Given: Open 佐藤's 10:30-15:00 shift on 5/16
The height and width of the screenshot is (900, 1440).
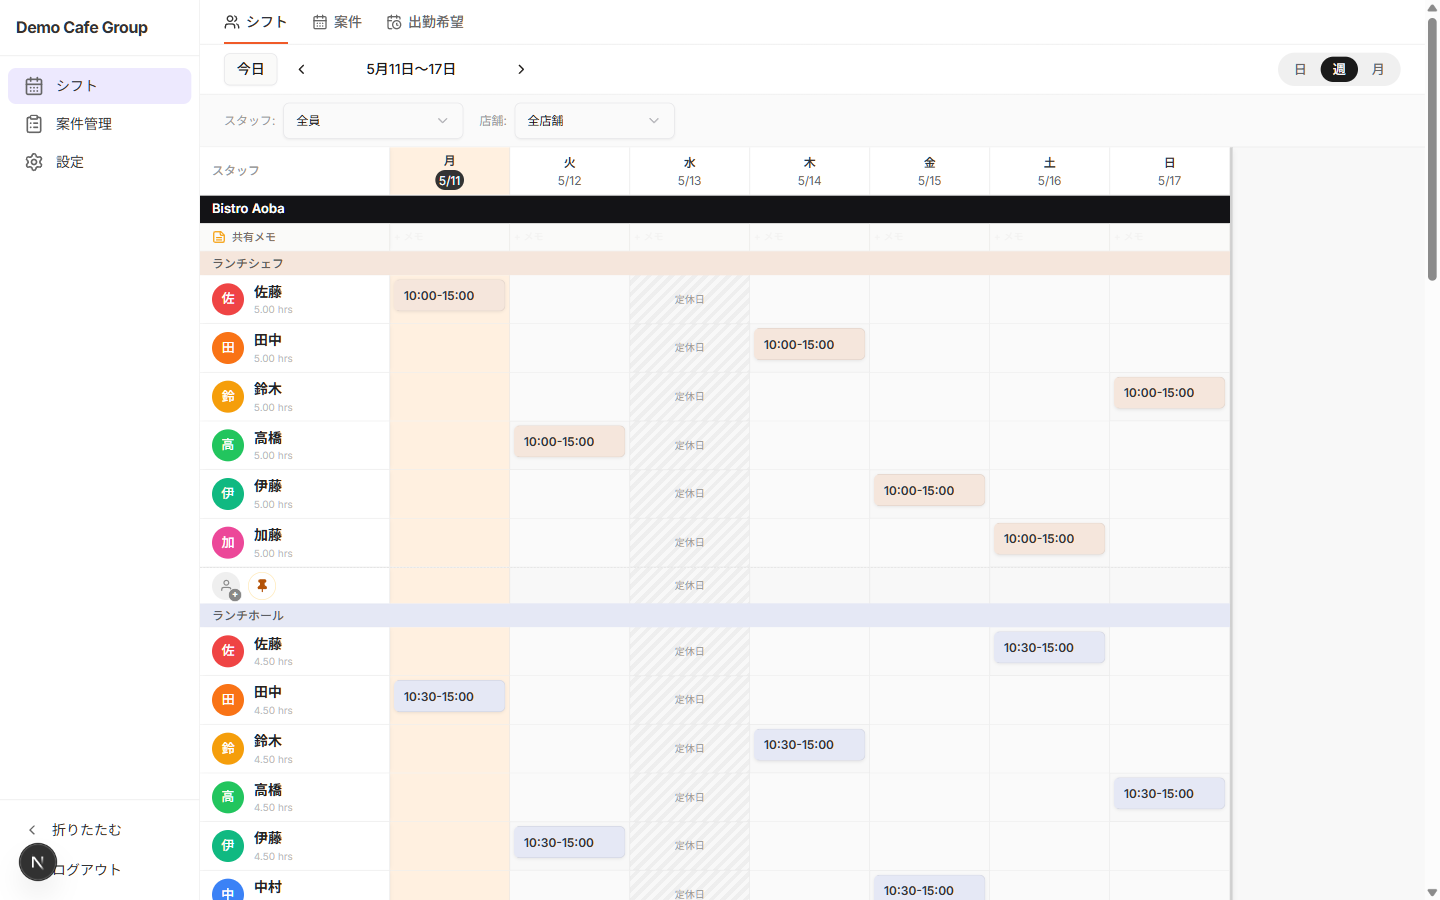Looking at the screenshot, I should click(x=1049, y=648).
